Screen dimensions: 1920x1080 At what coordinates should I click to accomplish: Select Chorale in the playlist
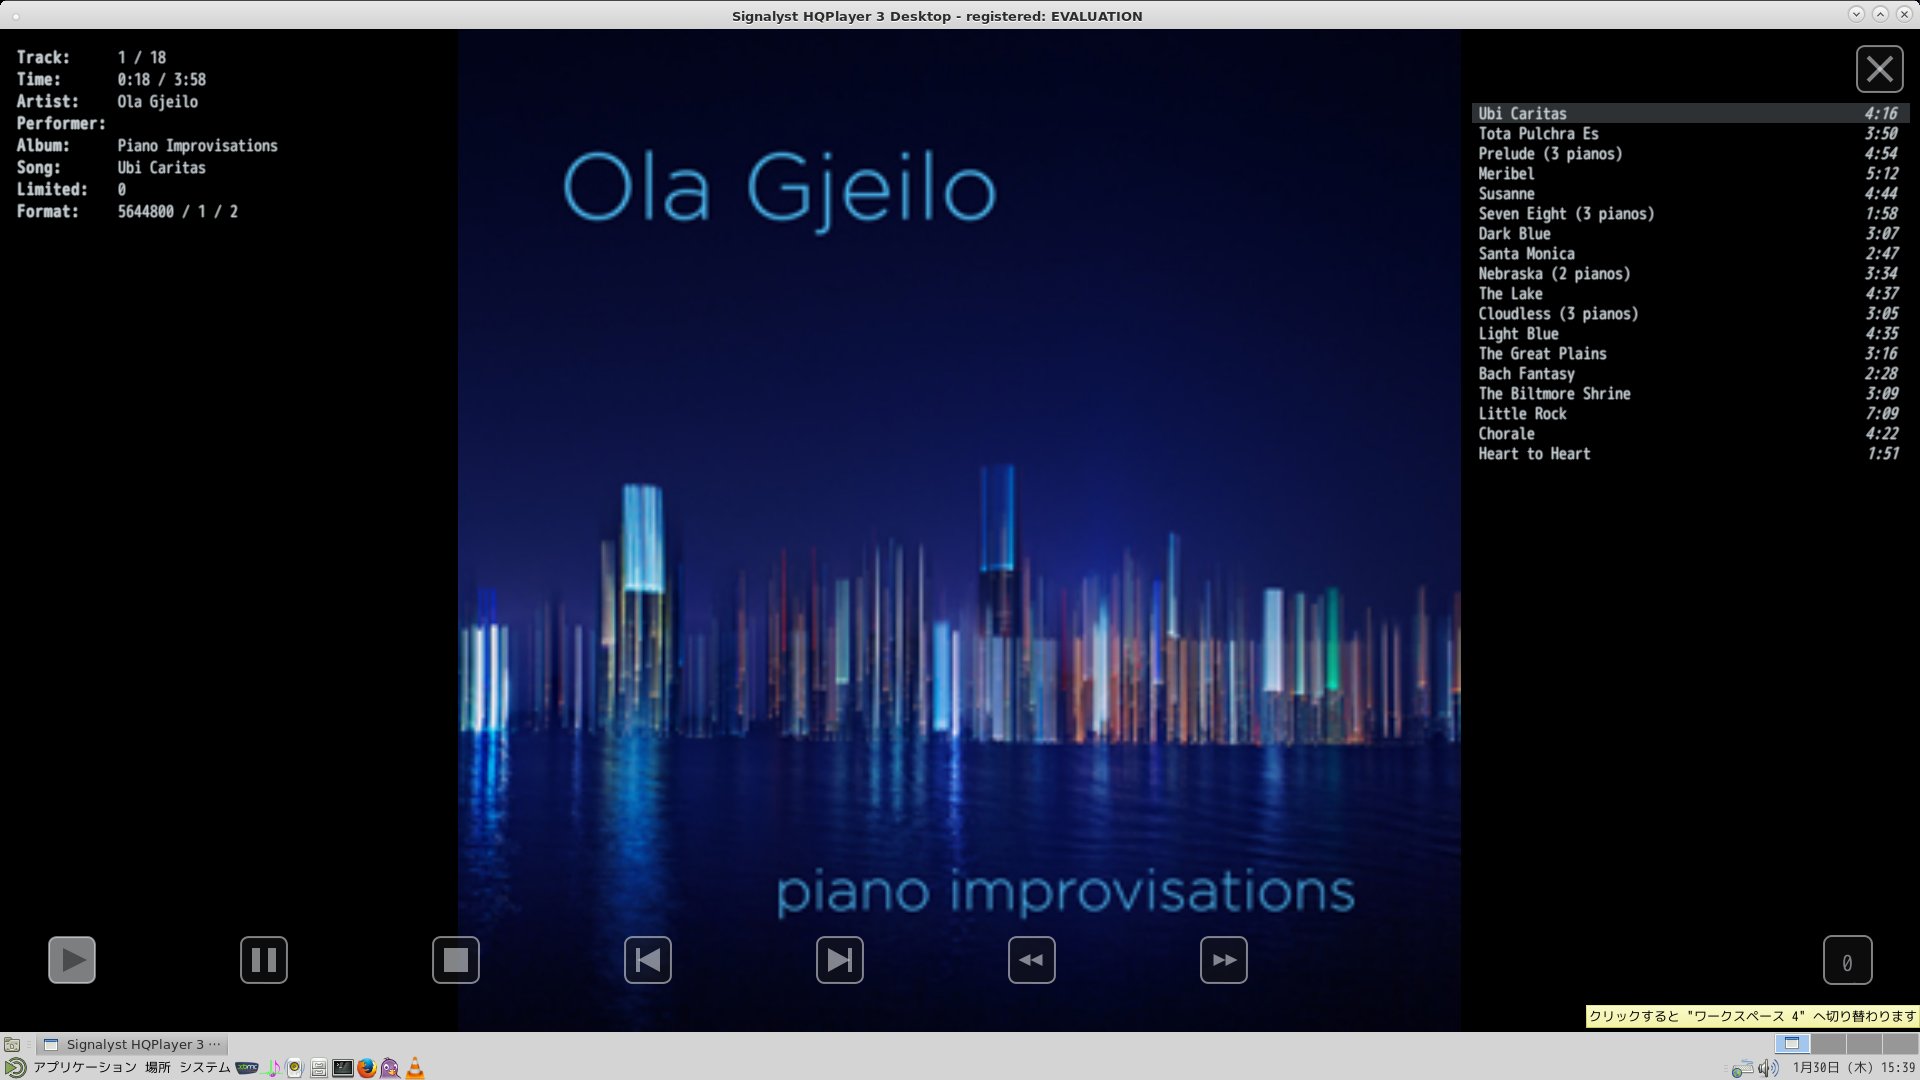(1690, 433)
